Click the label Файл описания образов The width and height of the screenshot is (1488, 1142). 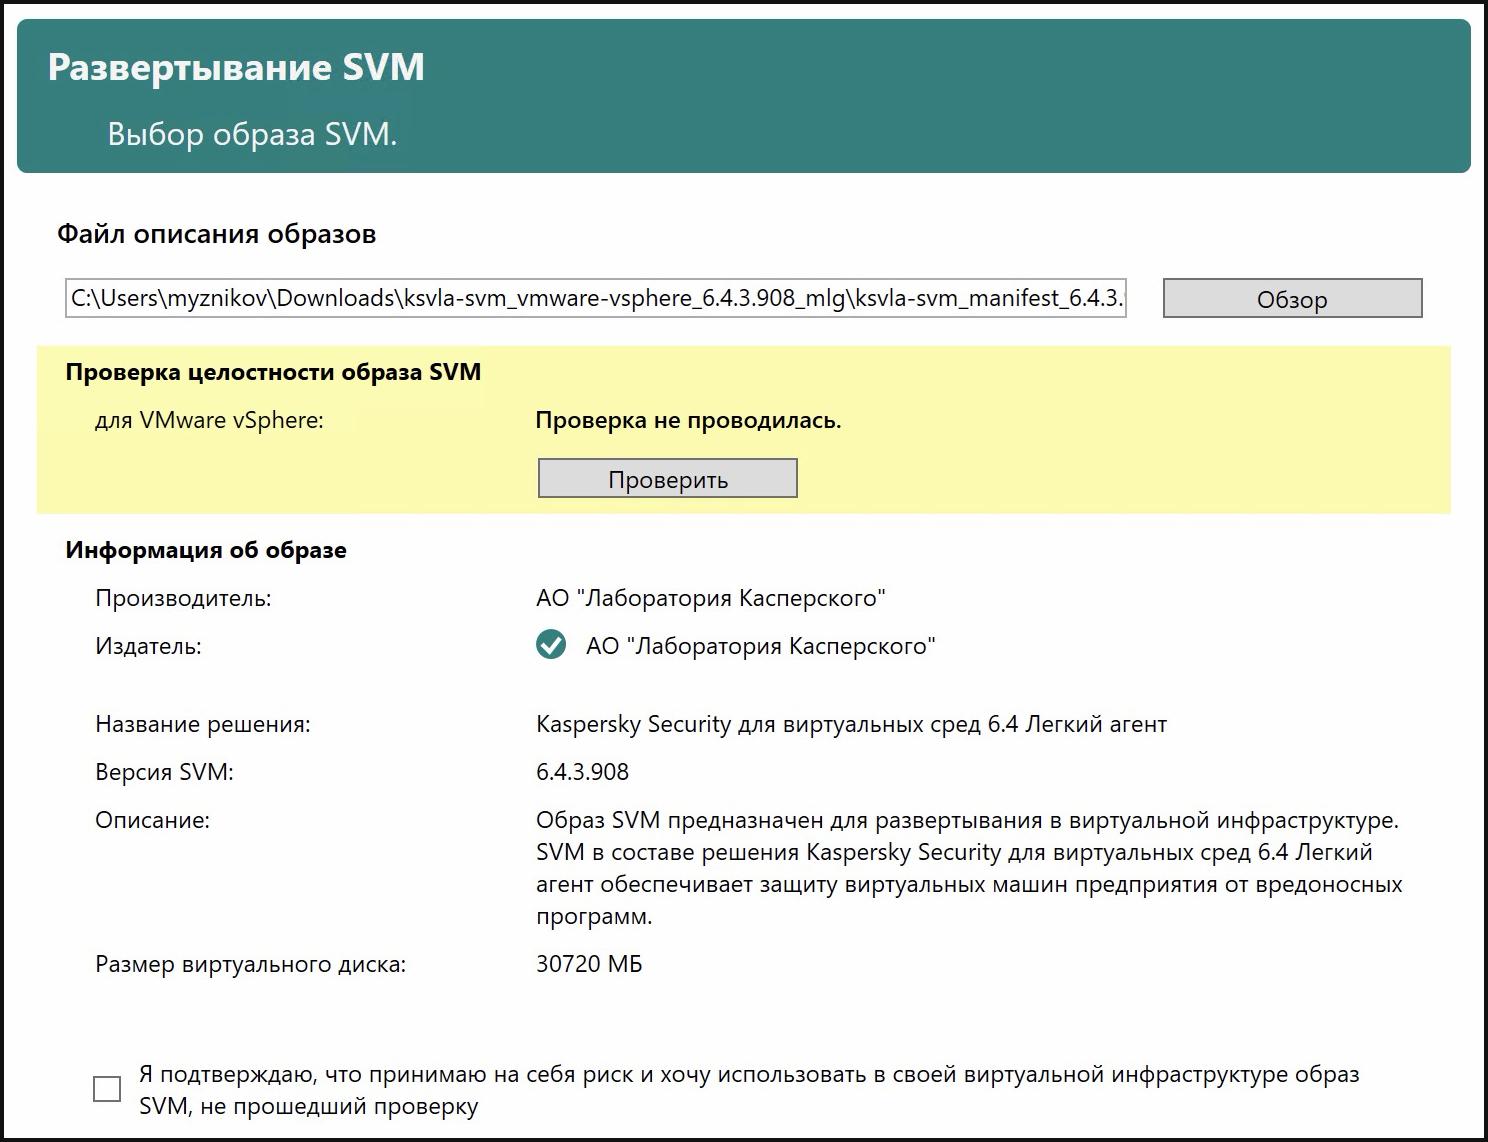point(217,234)
